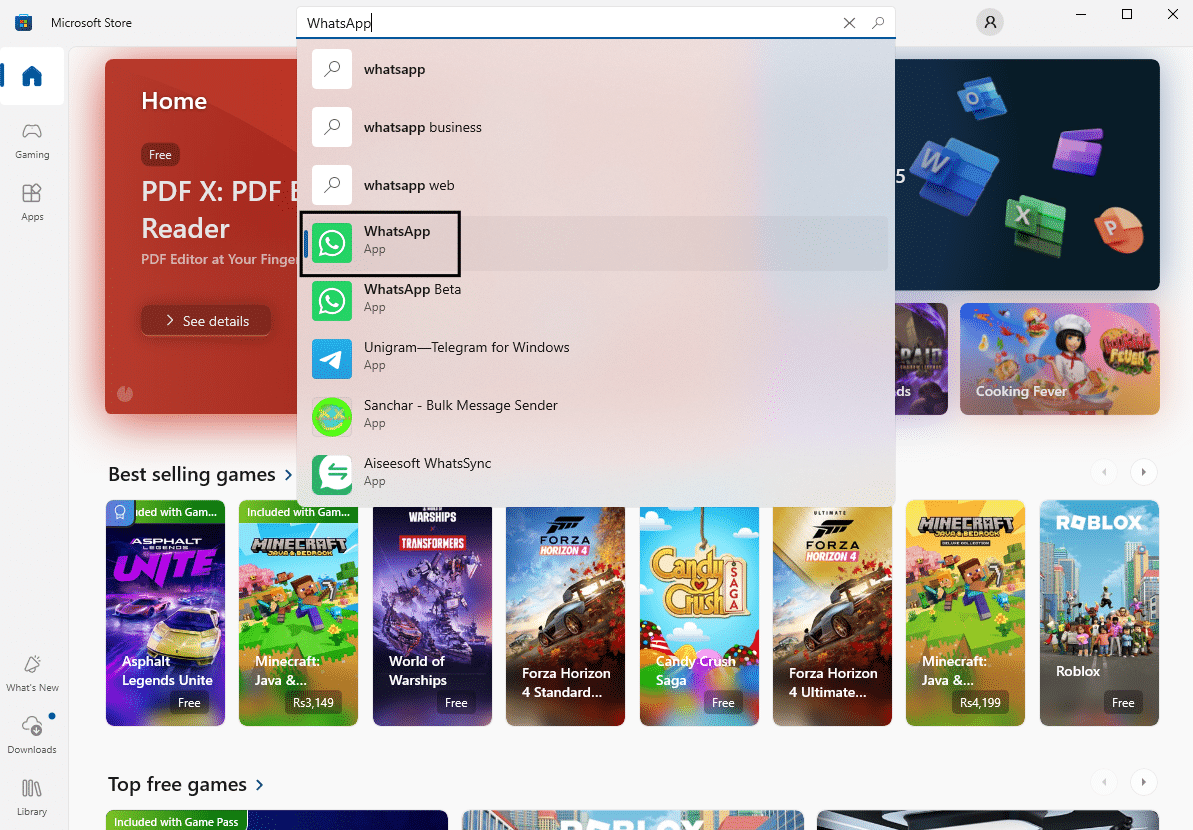Click the Home icon in sidebar
1193x830 pixels.
click(x=31, y=76)
